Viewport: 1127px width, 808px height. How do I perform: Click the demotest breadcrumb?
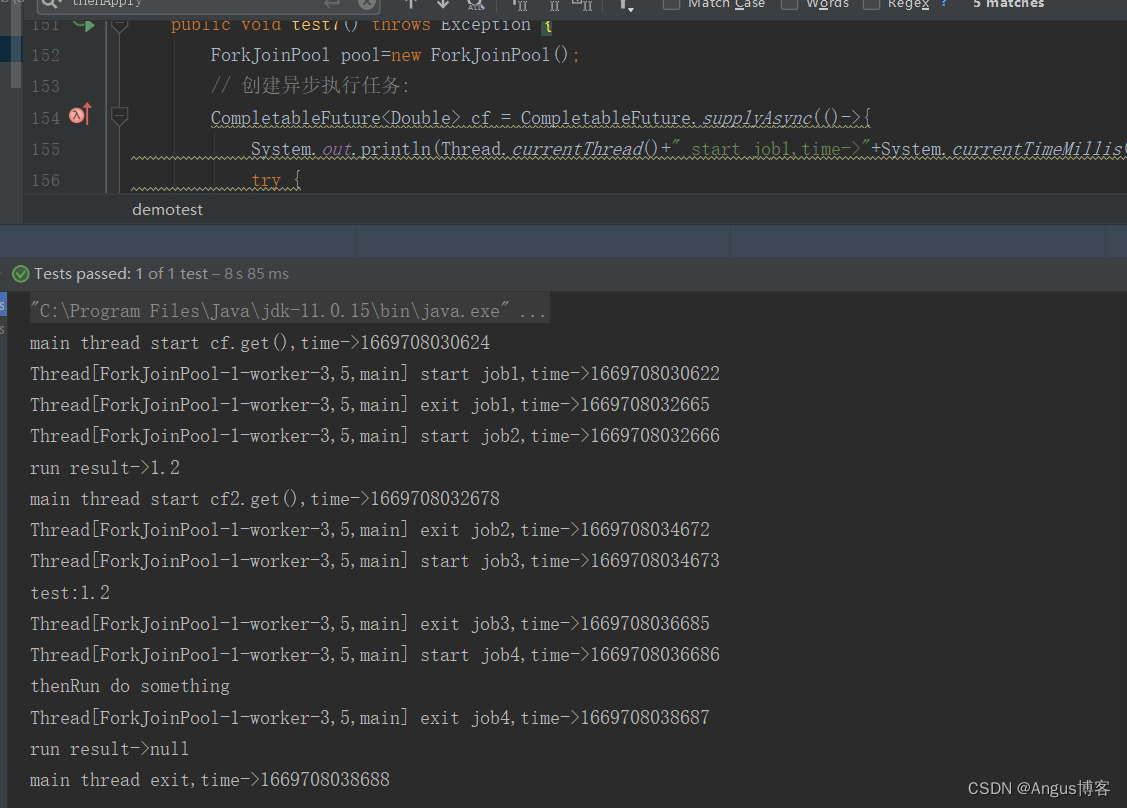167,210
